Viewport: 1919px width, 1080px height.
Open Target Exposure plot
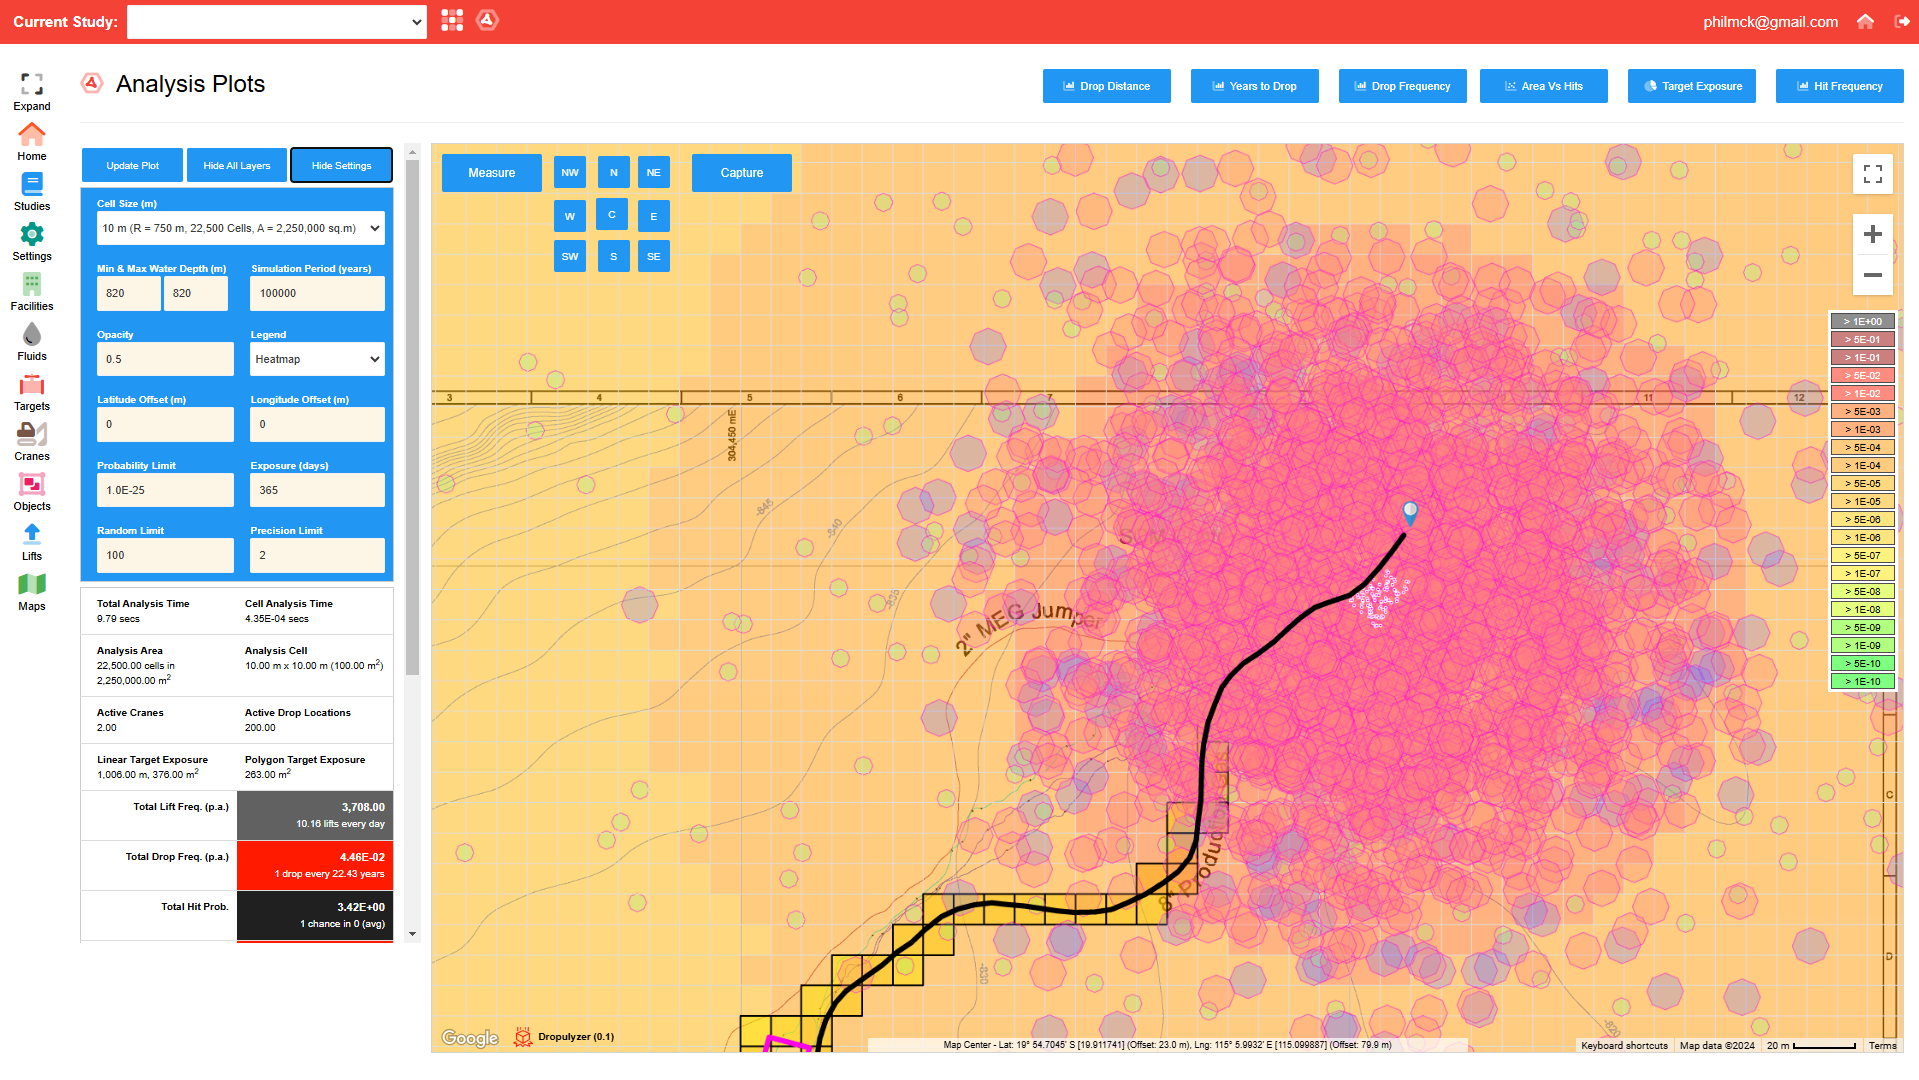(x=1692, y=86)
